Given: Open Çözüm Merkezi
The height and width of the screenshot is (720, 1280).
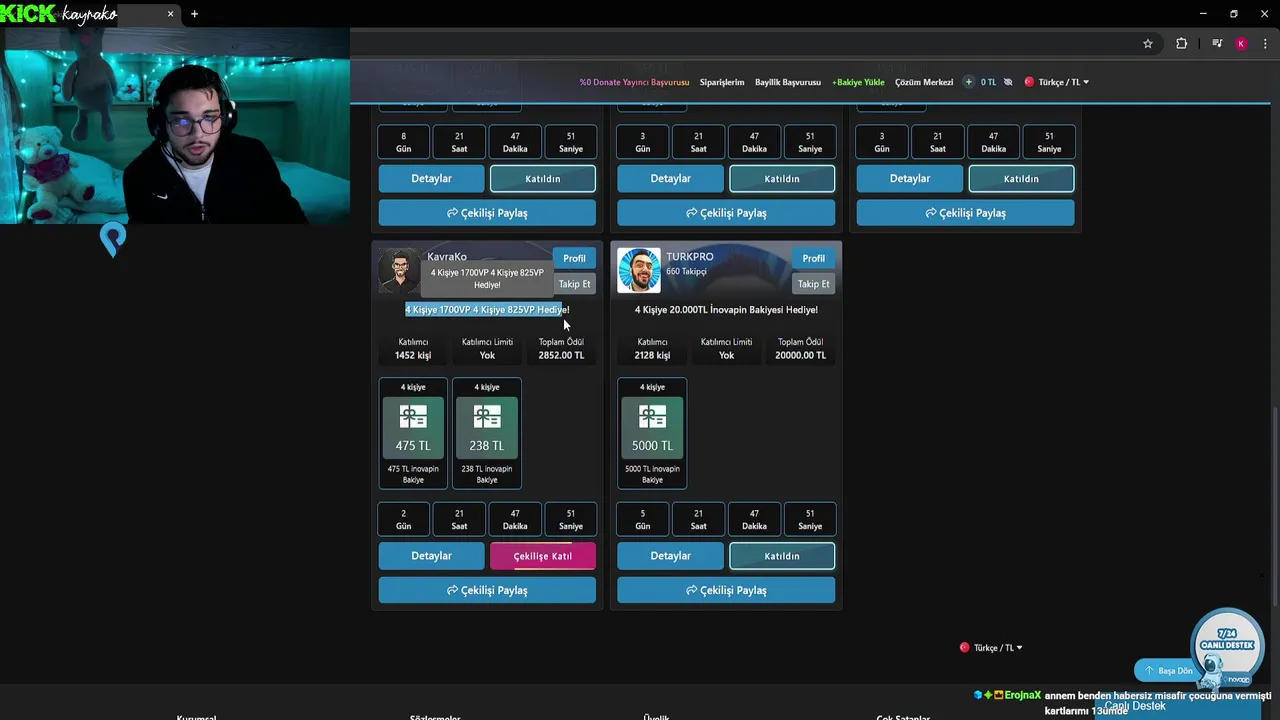Looking at the screenshot, I should click(x=924, y=82).
